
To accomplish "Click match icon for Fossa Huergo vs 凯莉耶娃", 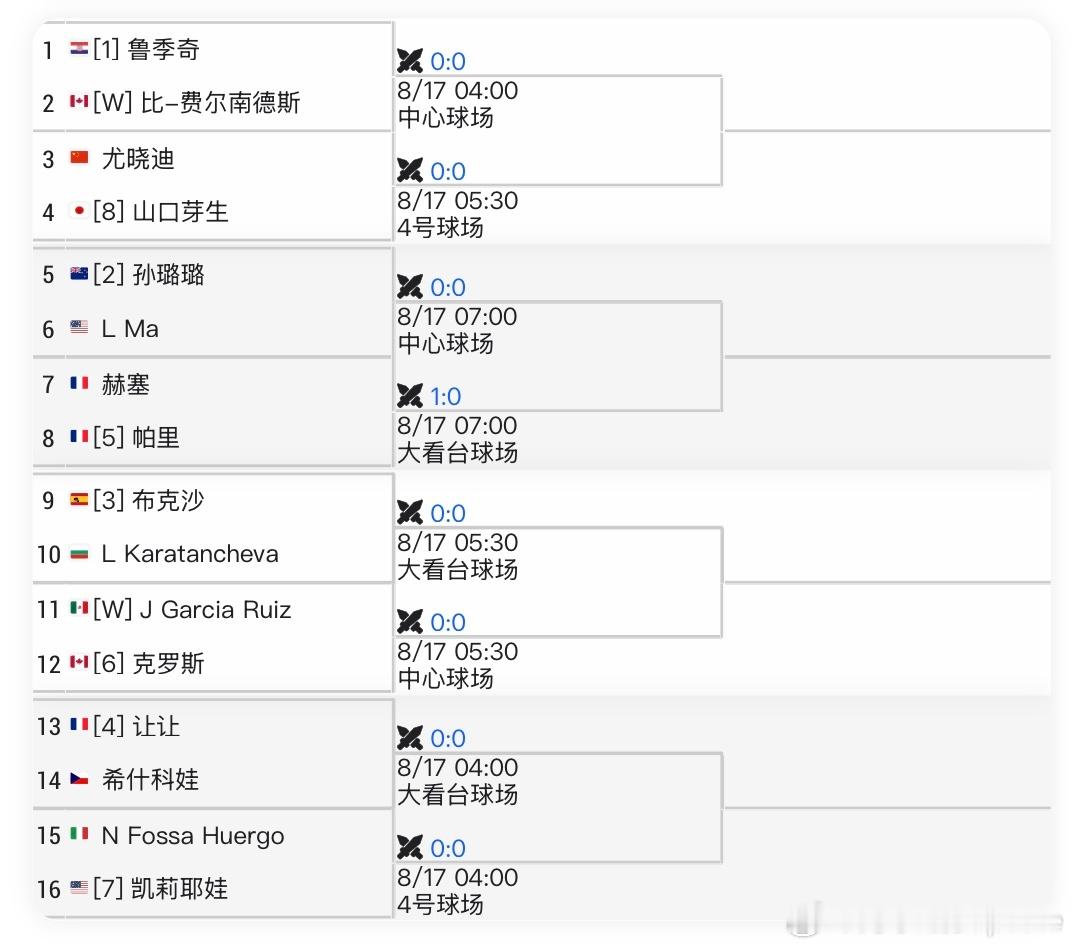I will coord(410,848).
